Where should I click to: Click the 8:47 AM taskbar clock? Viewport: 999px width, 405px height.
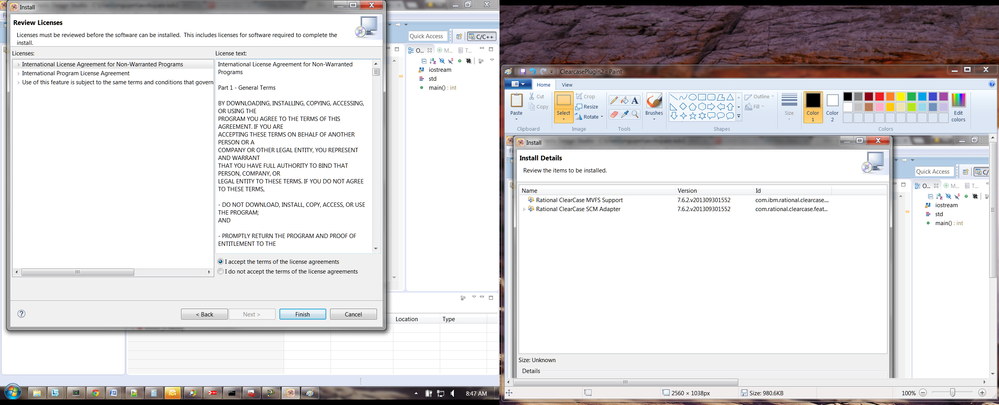(x=476, y=394)
